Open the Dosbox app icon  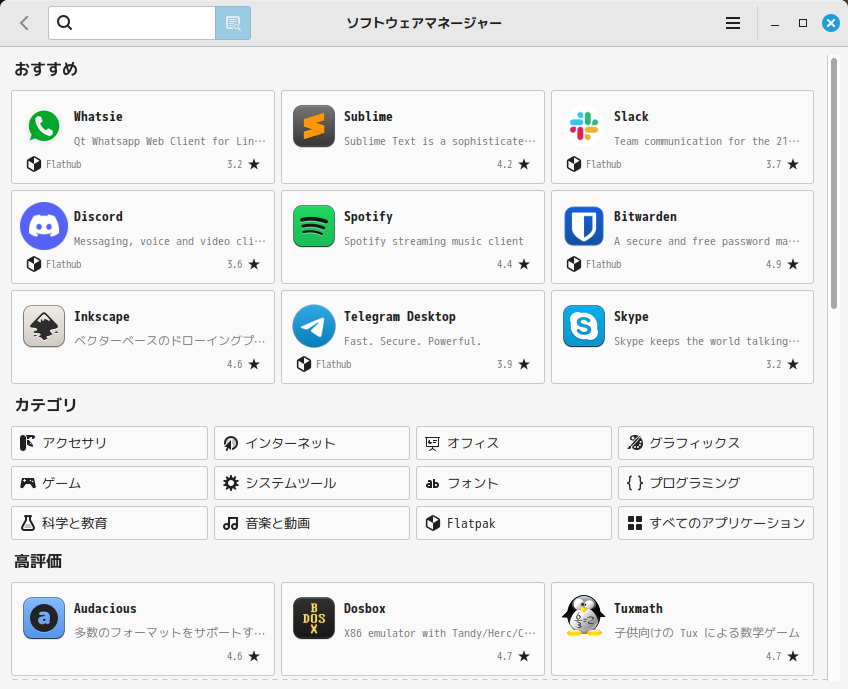(x=314, y=618)
